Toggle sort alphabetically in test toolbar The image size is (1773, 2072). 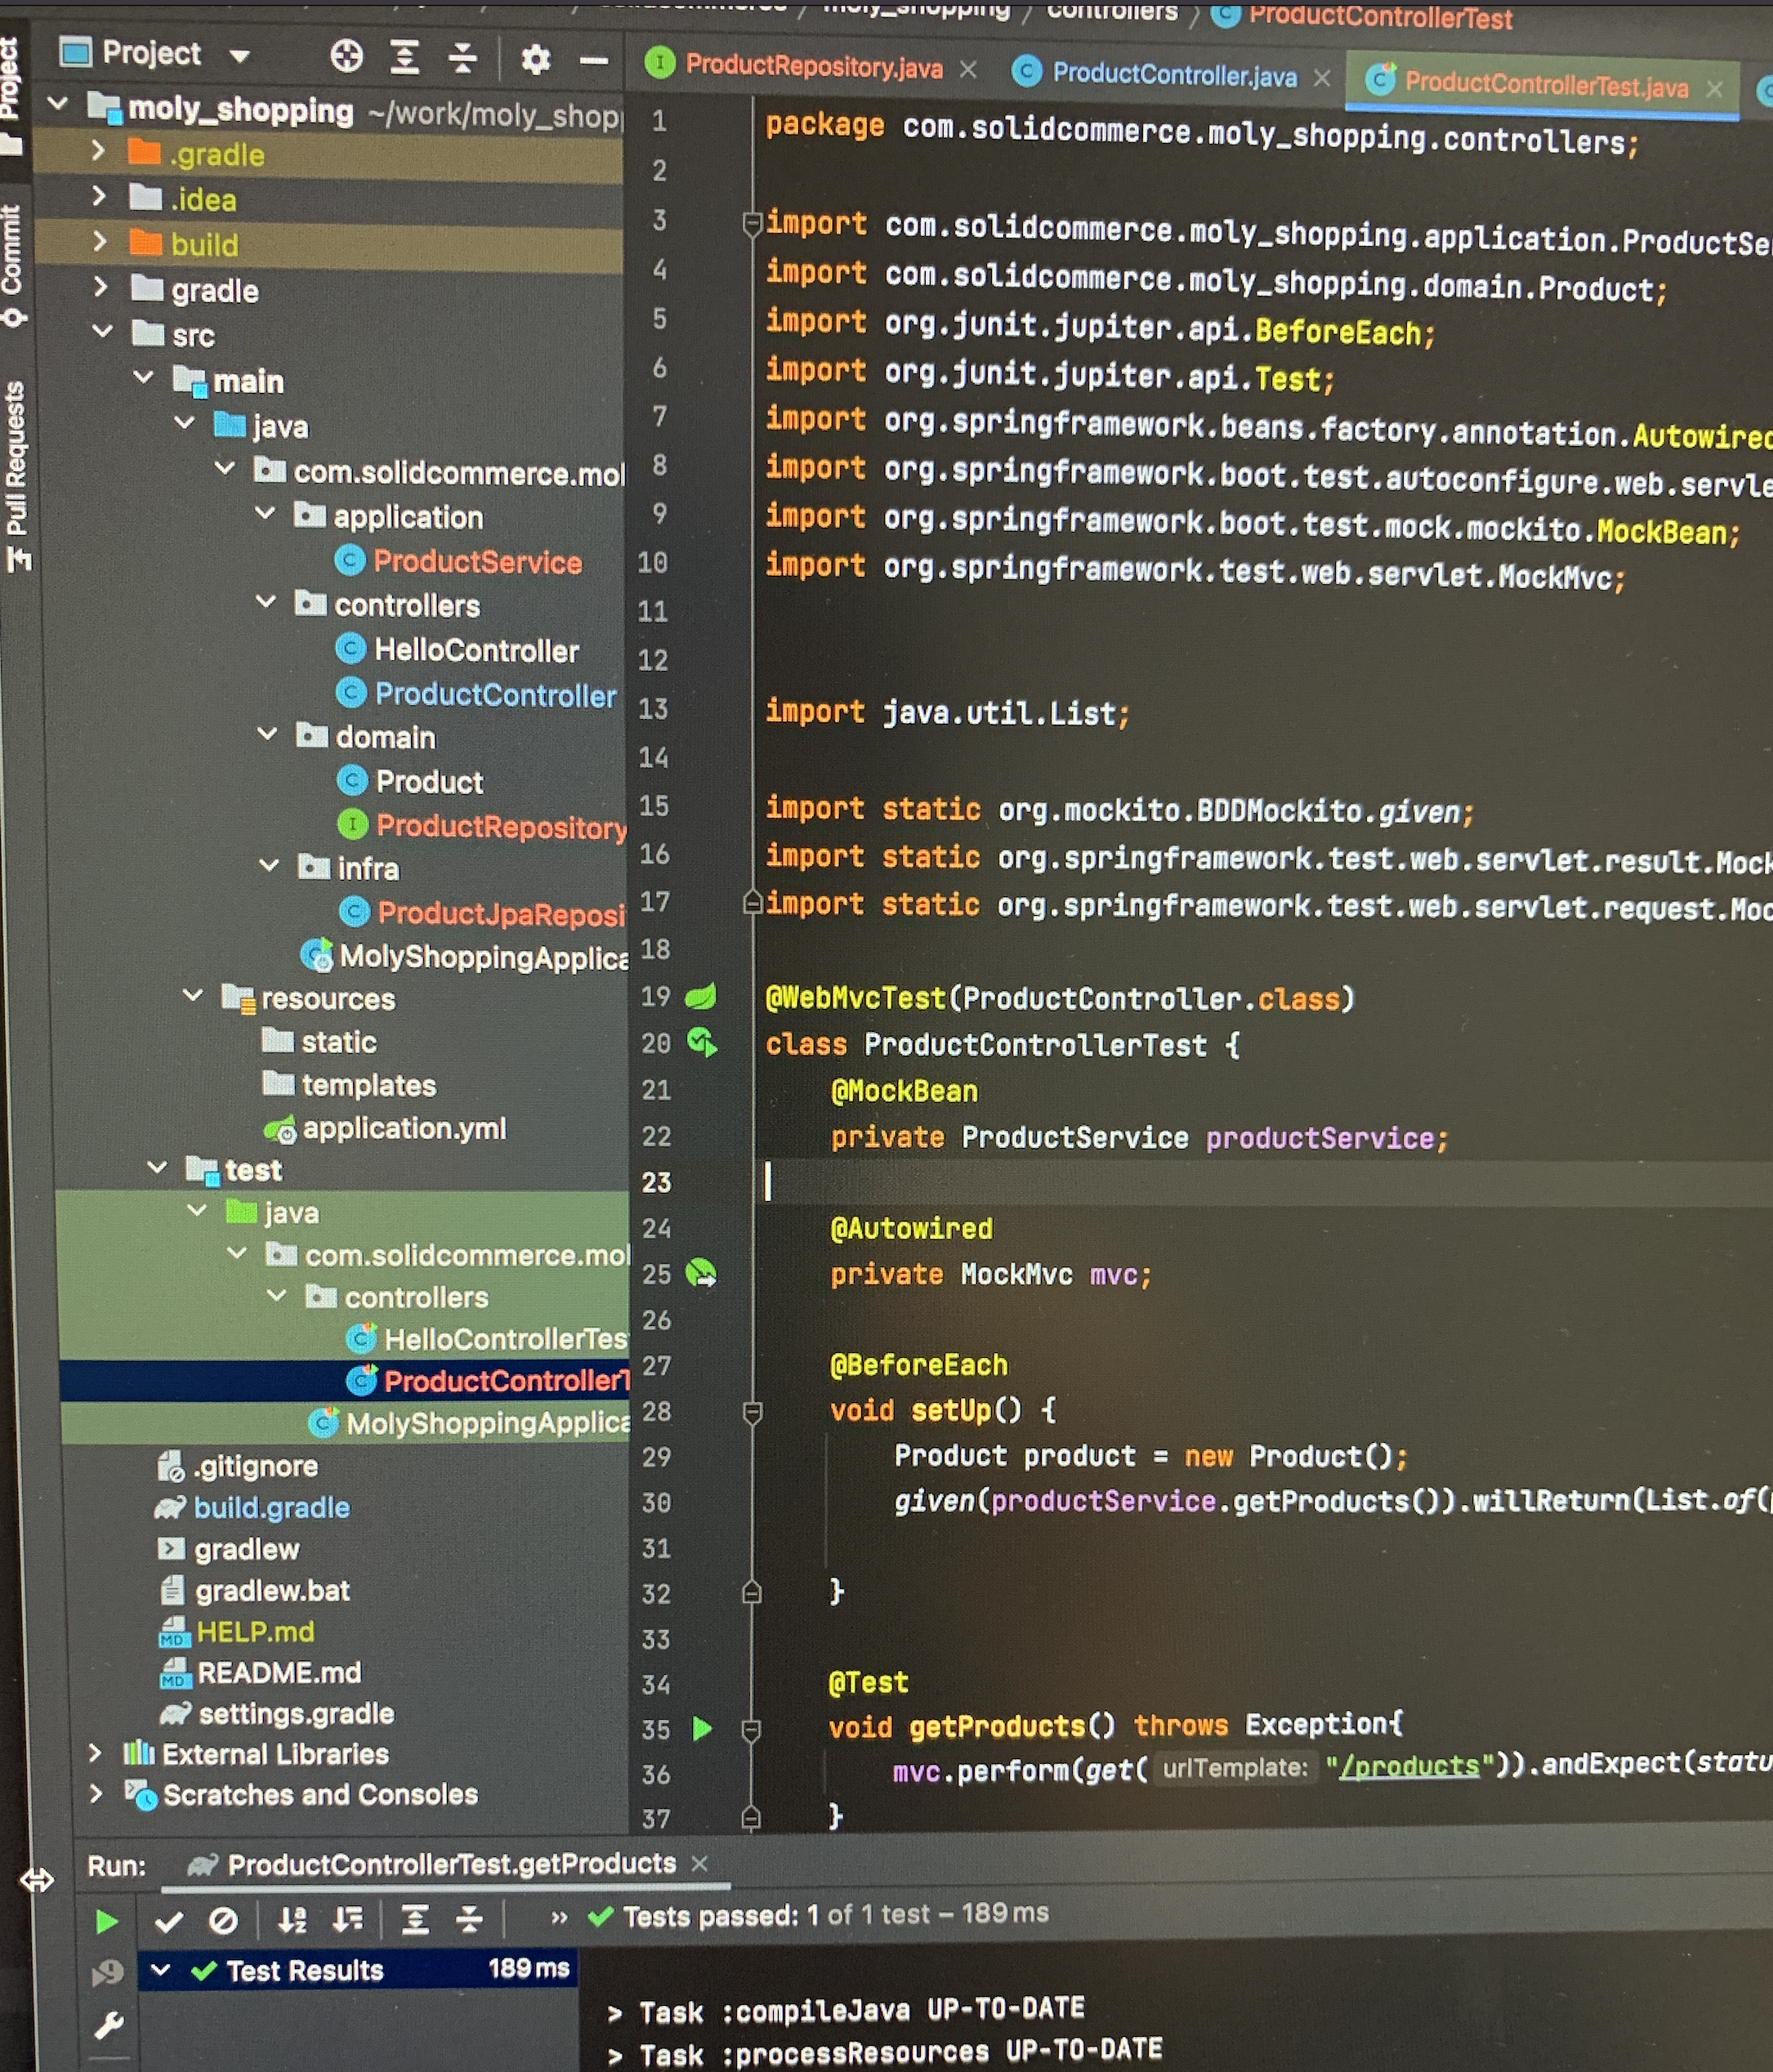click(x=292, y=1919)
